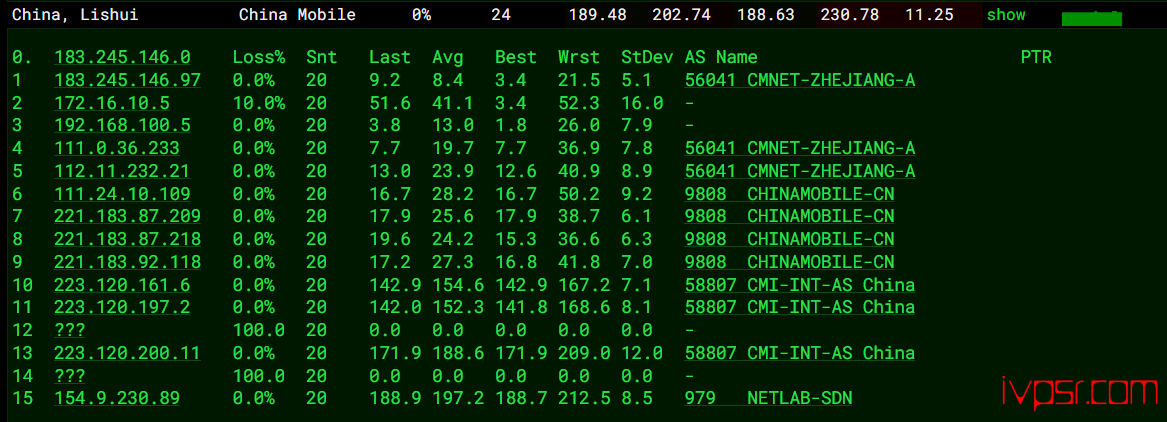Click the ??? entry on hop 14
Screen dimensions: 1167x422
coord(70,376)
